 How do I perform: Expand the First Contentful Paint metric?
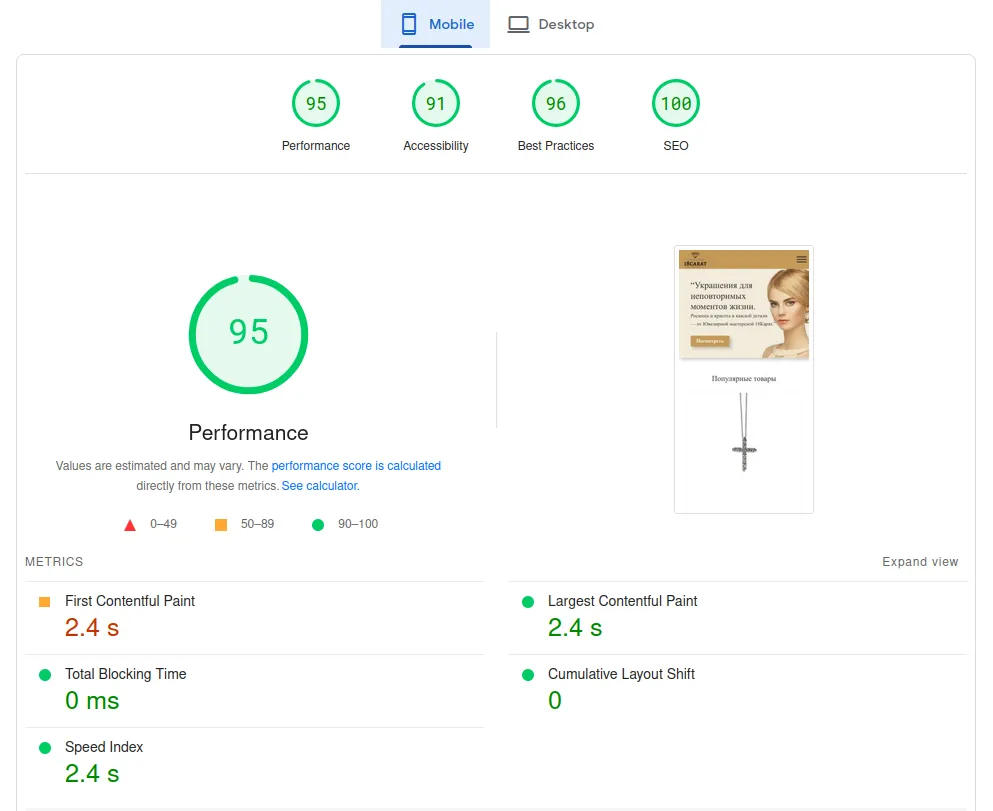255,617
